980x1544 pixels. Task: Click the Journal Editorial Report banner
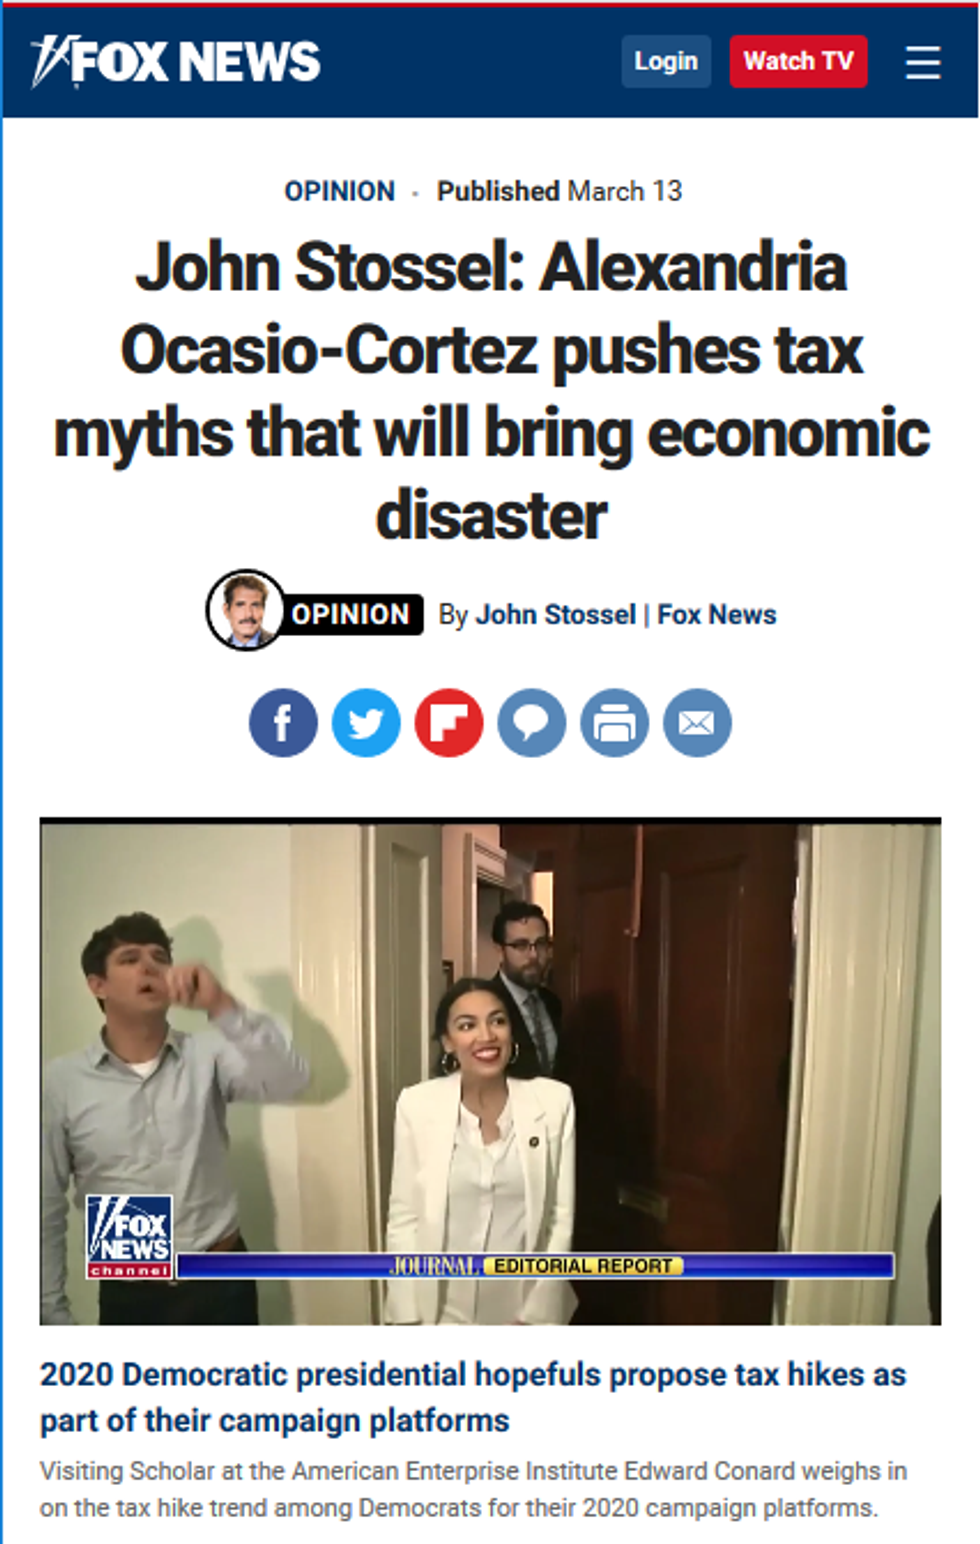point(535,1265)
